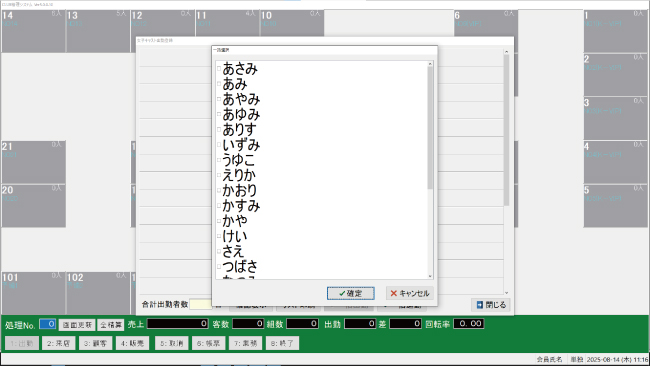Click the attendance window's vertical scrollbar thumb
This screenshot has width=650, height=366.
click(506, 130)
